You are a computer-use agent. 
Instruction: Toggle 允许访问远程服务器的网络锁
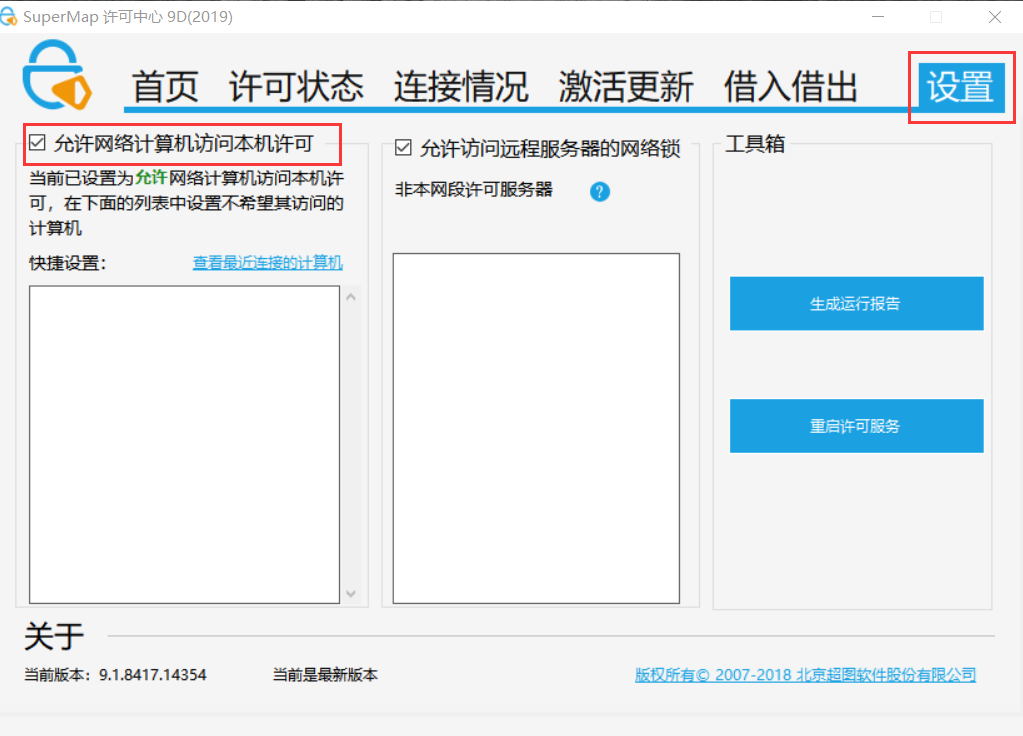pos(403,147)
